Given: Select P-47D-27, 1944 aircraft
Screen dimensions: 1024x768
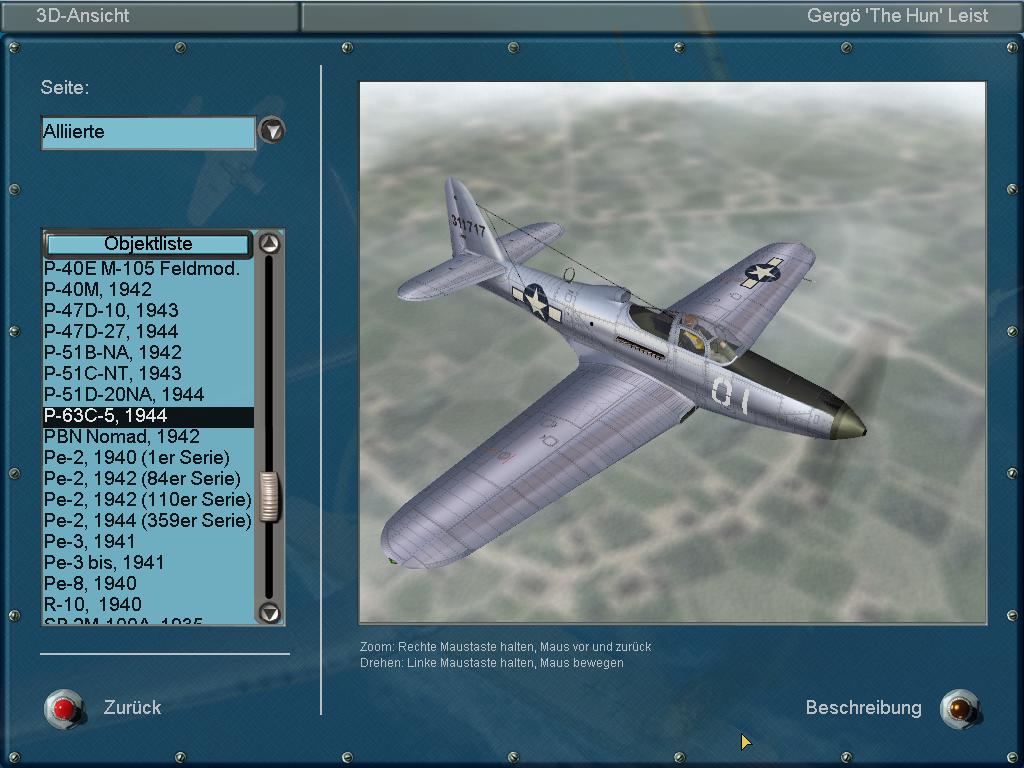Looking at the screenshot, I should click(x=148, y=331).
